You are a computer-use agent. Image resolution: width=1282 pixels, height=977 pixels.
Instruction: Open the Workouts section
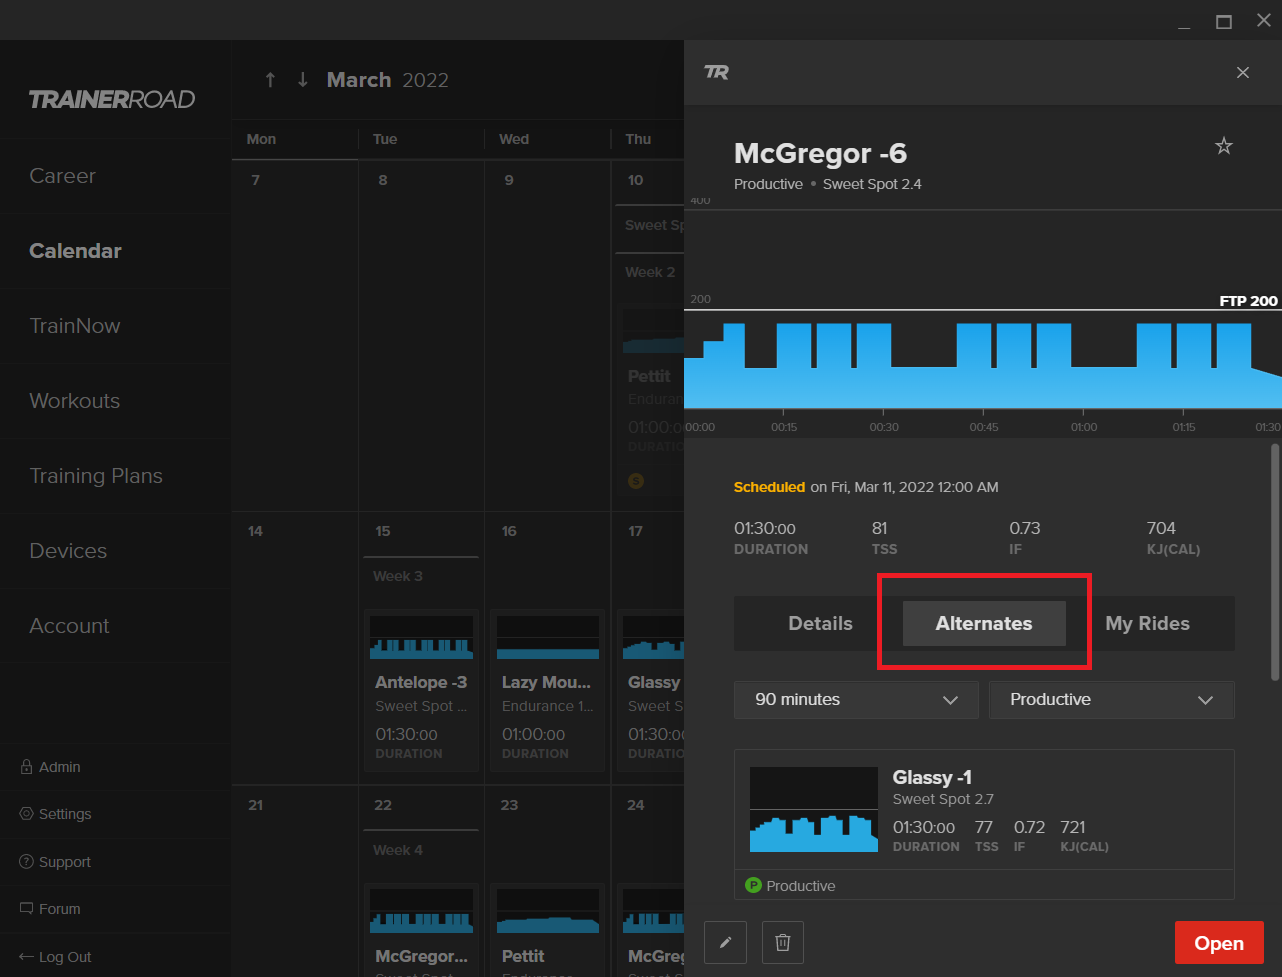coord(74,401)
